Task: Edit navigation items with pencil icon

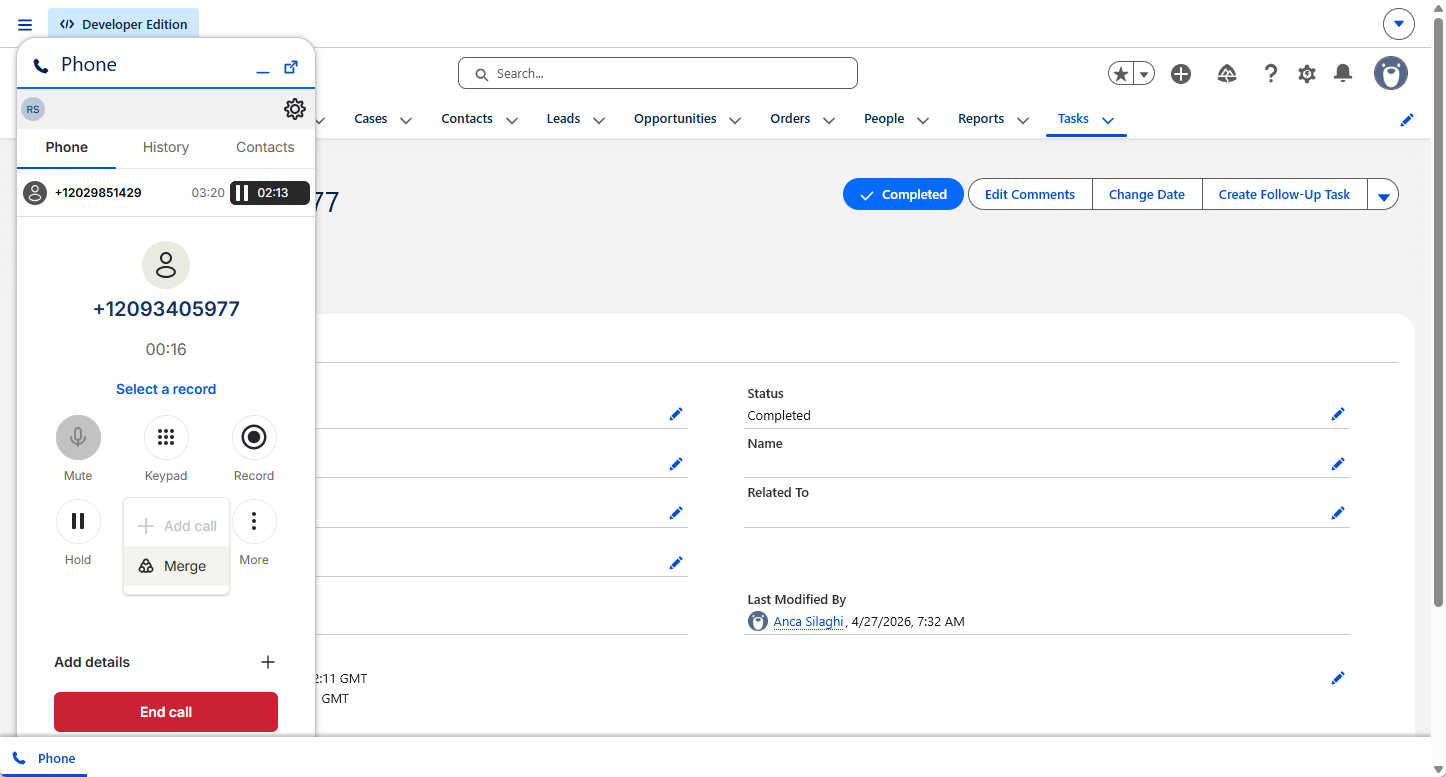Action: pos(1407,120)
